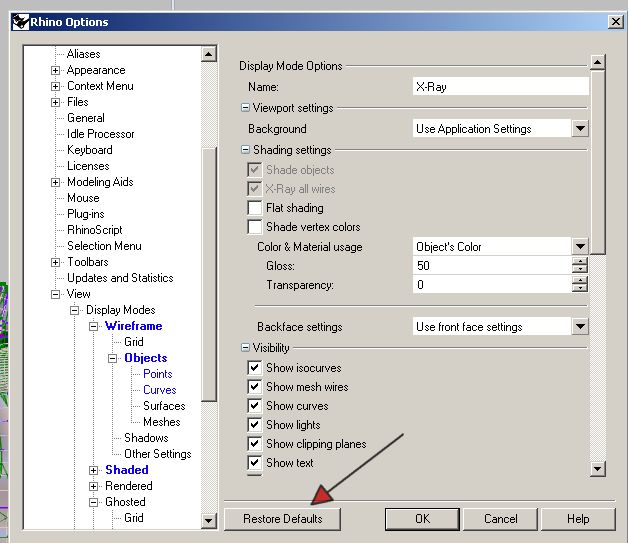628x543 pixels.
Task: Select Curves under Objects
Action: (160, 390)
